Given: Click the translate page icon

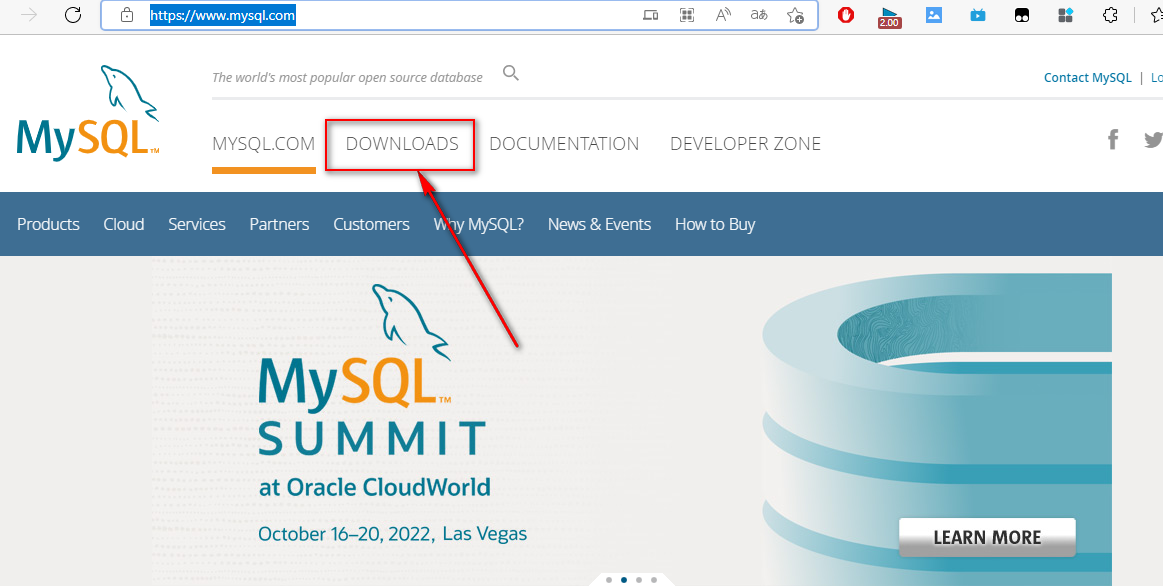Looking at the screenshot, I should coord(759,15).
